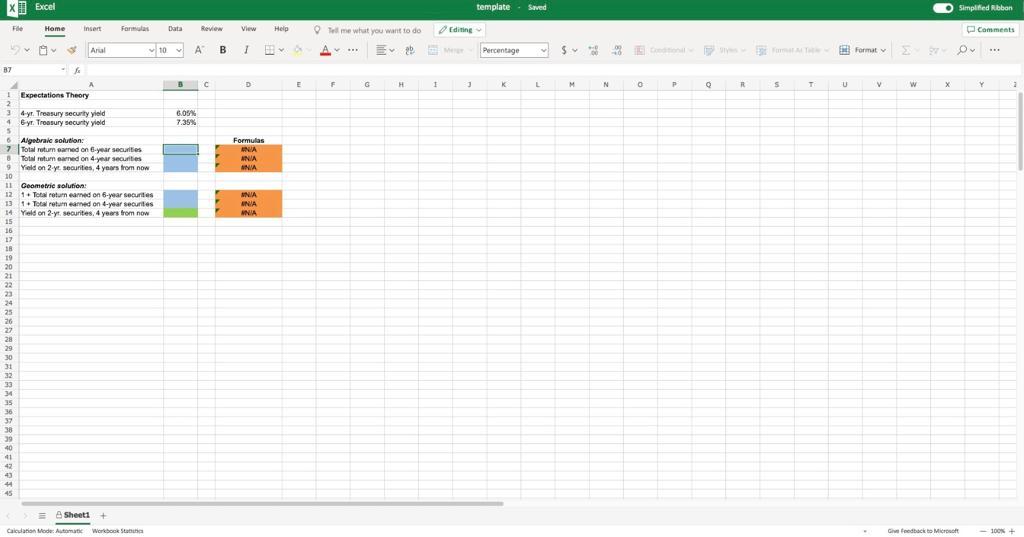Click Calculation Mode: Automatic status
The height and width of the screenshot is (537, 1024).
(44, 531)
